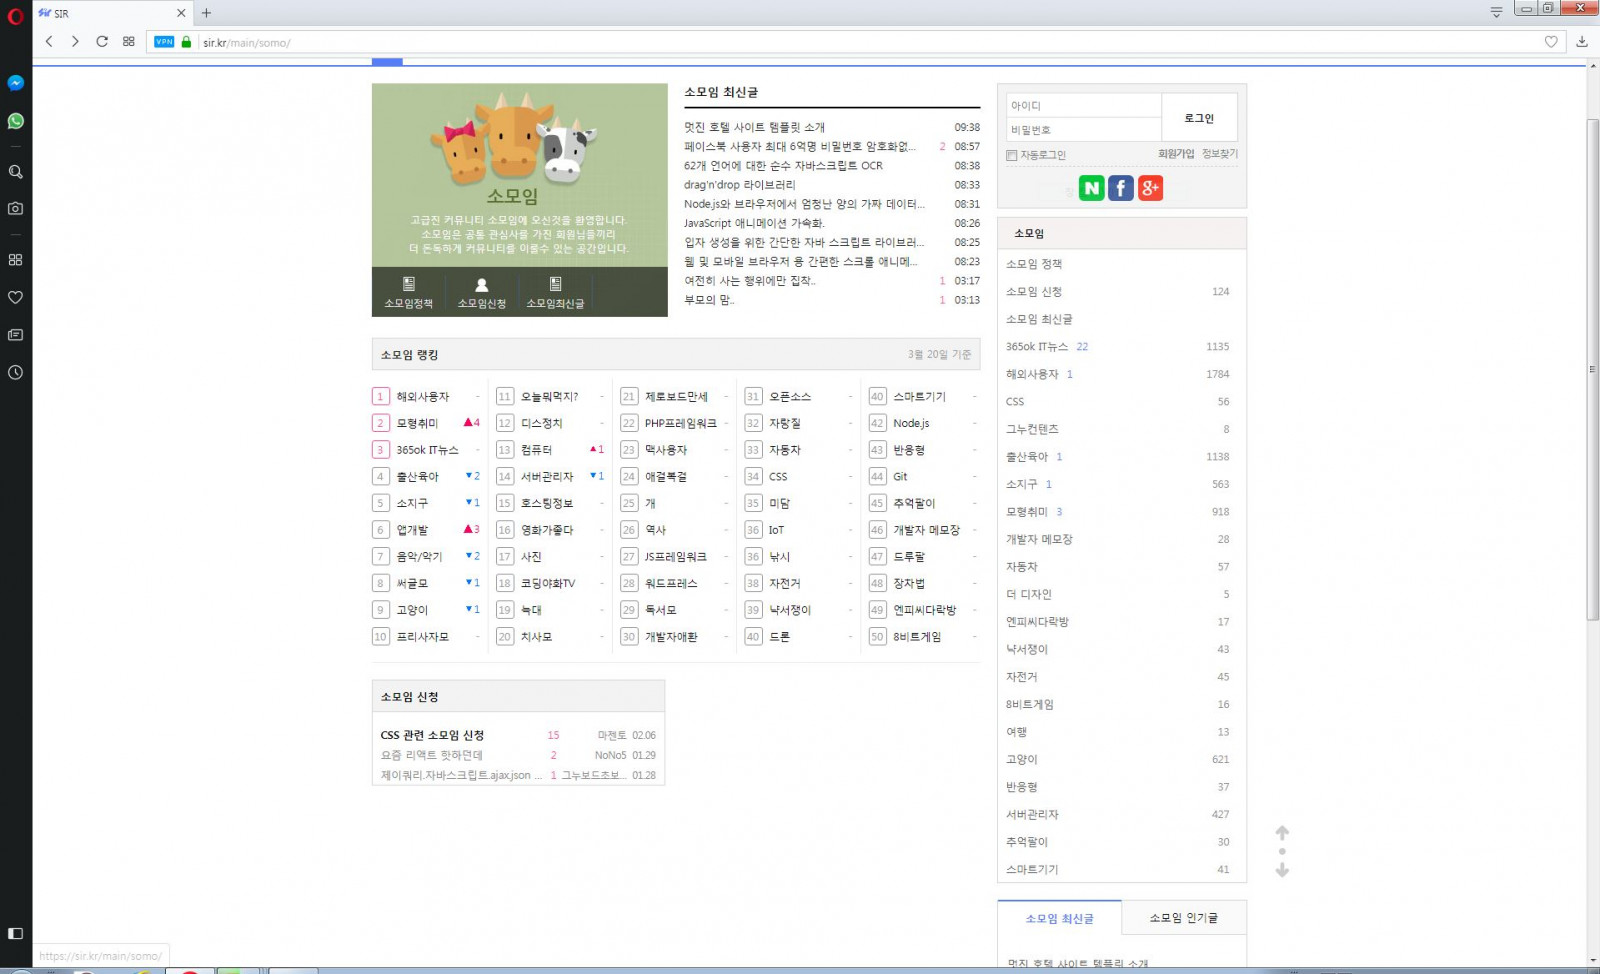Open bookmarks heart icon in sidebar
The height and width of the screenshot is (974, 1600).
coord(15,297)
